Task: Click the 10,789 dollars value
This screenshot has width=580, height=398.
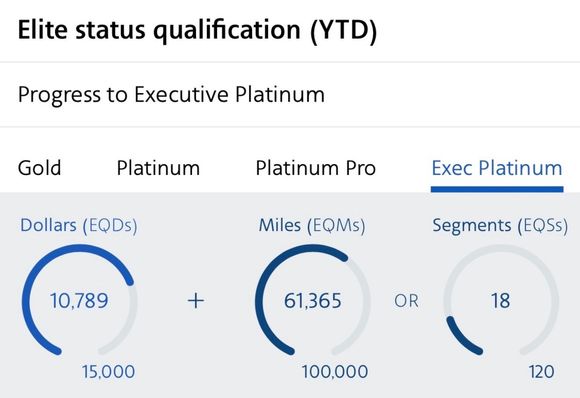Action: pos(79,300)
